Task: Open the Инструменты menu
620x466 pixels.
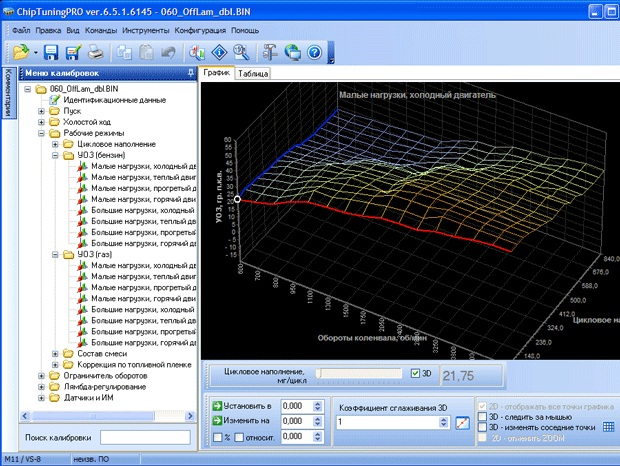Action: (x=146, y=30)
